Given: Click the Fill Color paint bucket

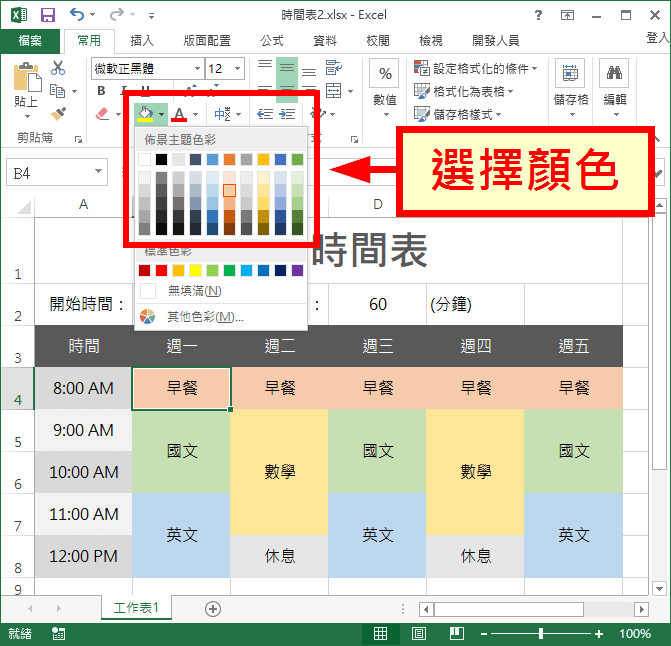Looking at the screenshot, I should coord(145,114).
